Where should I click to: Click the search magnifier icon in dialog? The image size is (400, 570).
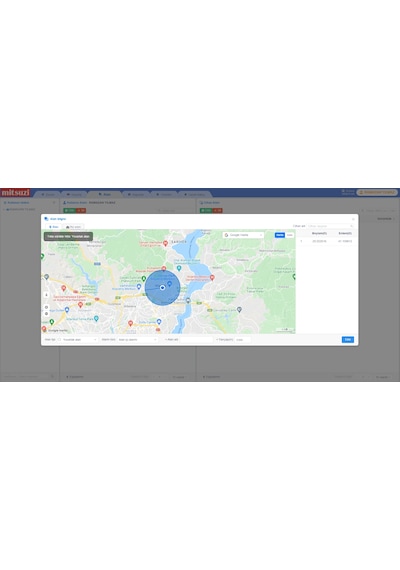352,226
